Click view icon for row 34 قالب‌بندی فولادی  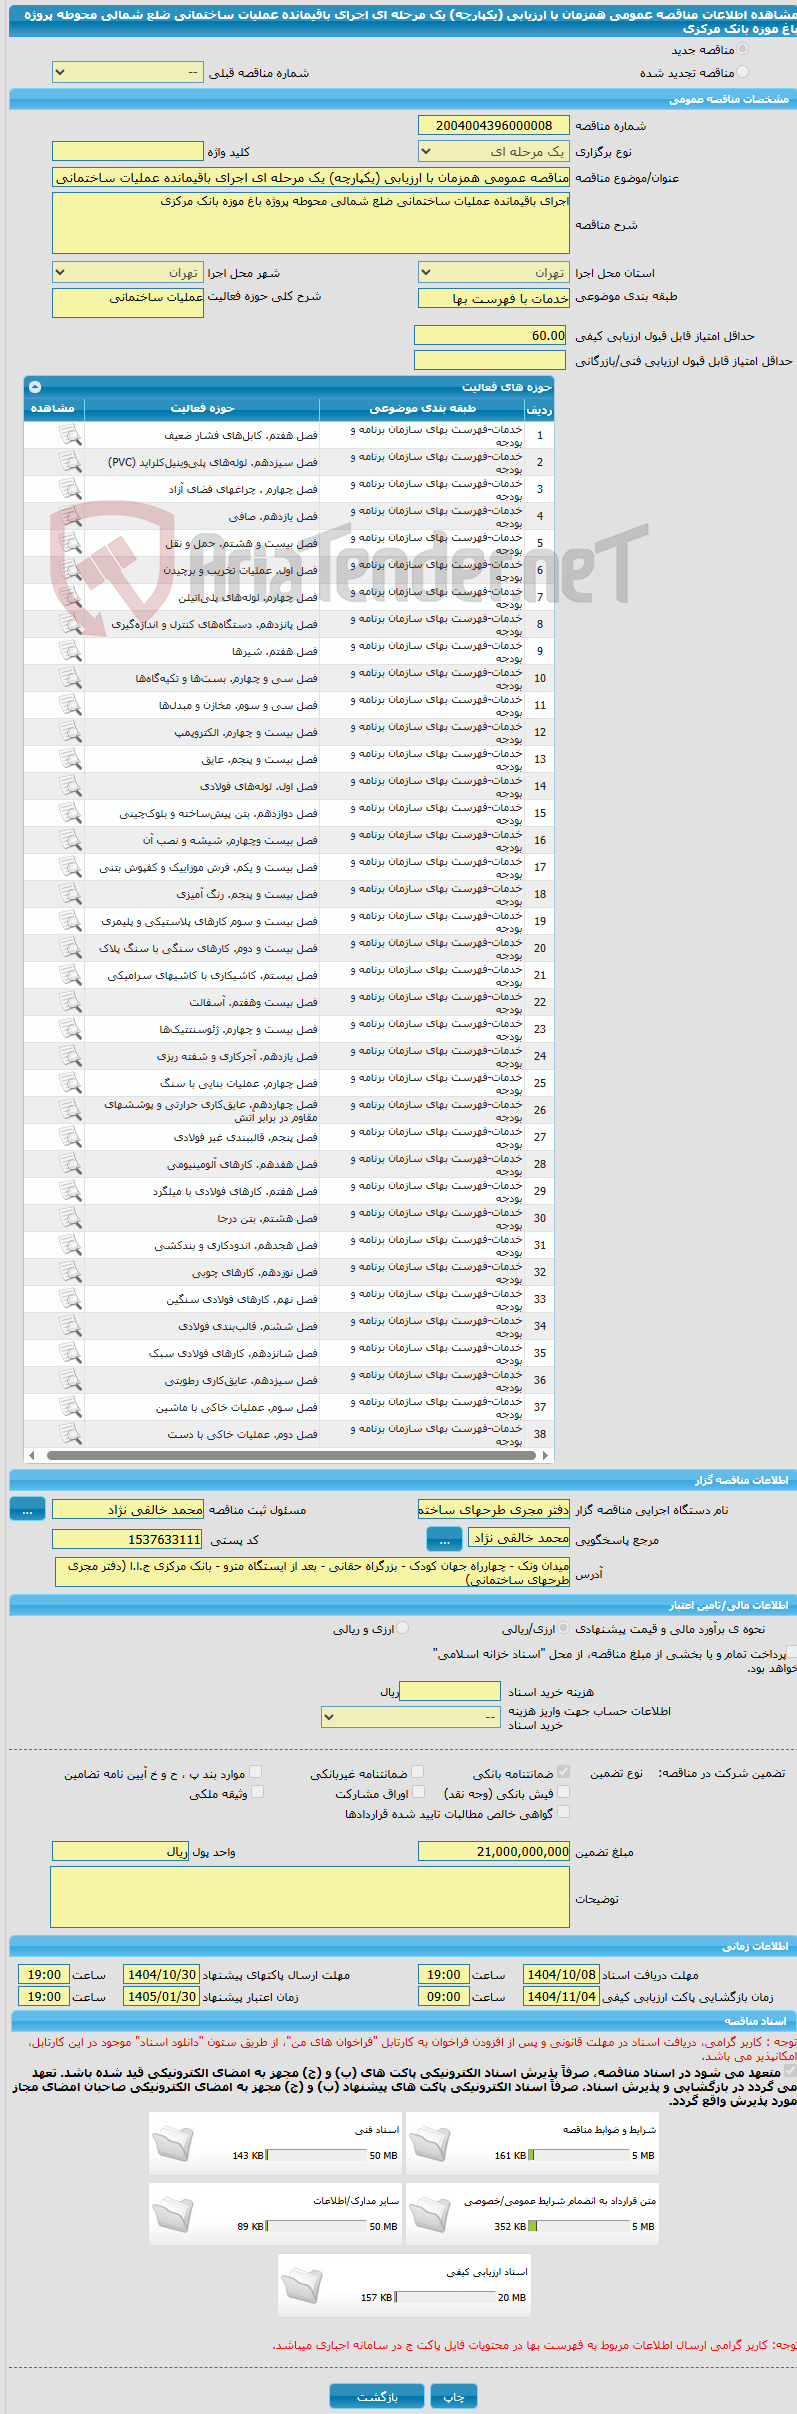tap(70, 1326)
